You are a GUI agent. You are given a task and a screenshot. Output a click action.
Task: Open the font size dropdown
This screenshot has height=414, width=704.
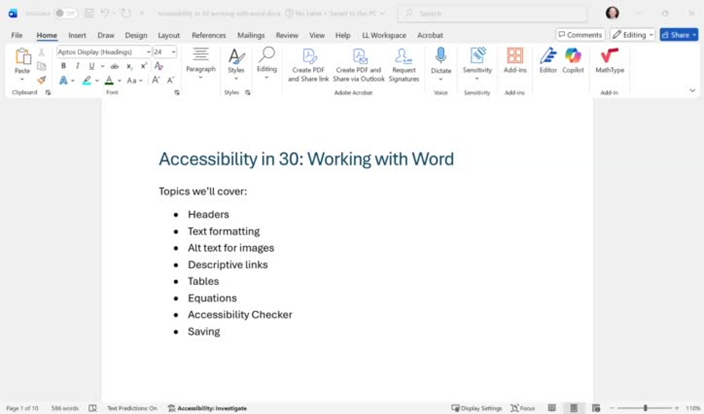click(x=173, y=52)
